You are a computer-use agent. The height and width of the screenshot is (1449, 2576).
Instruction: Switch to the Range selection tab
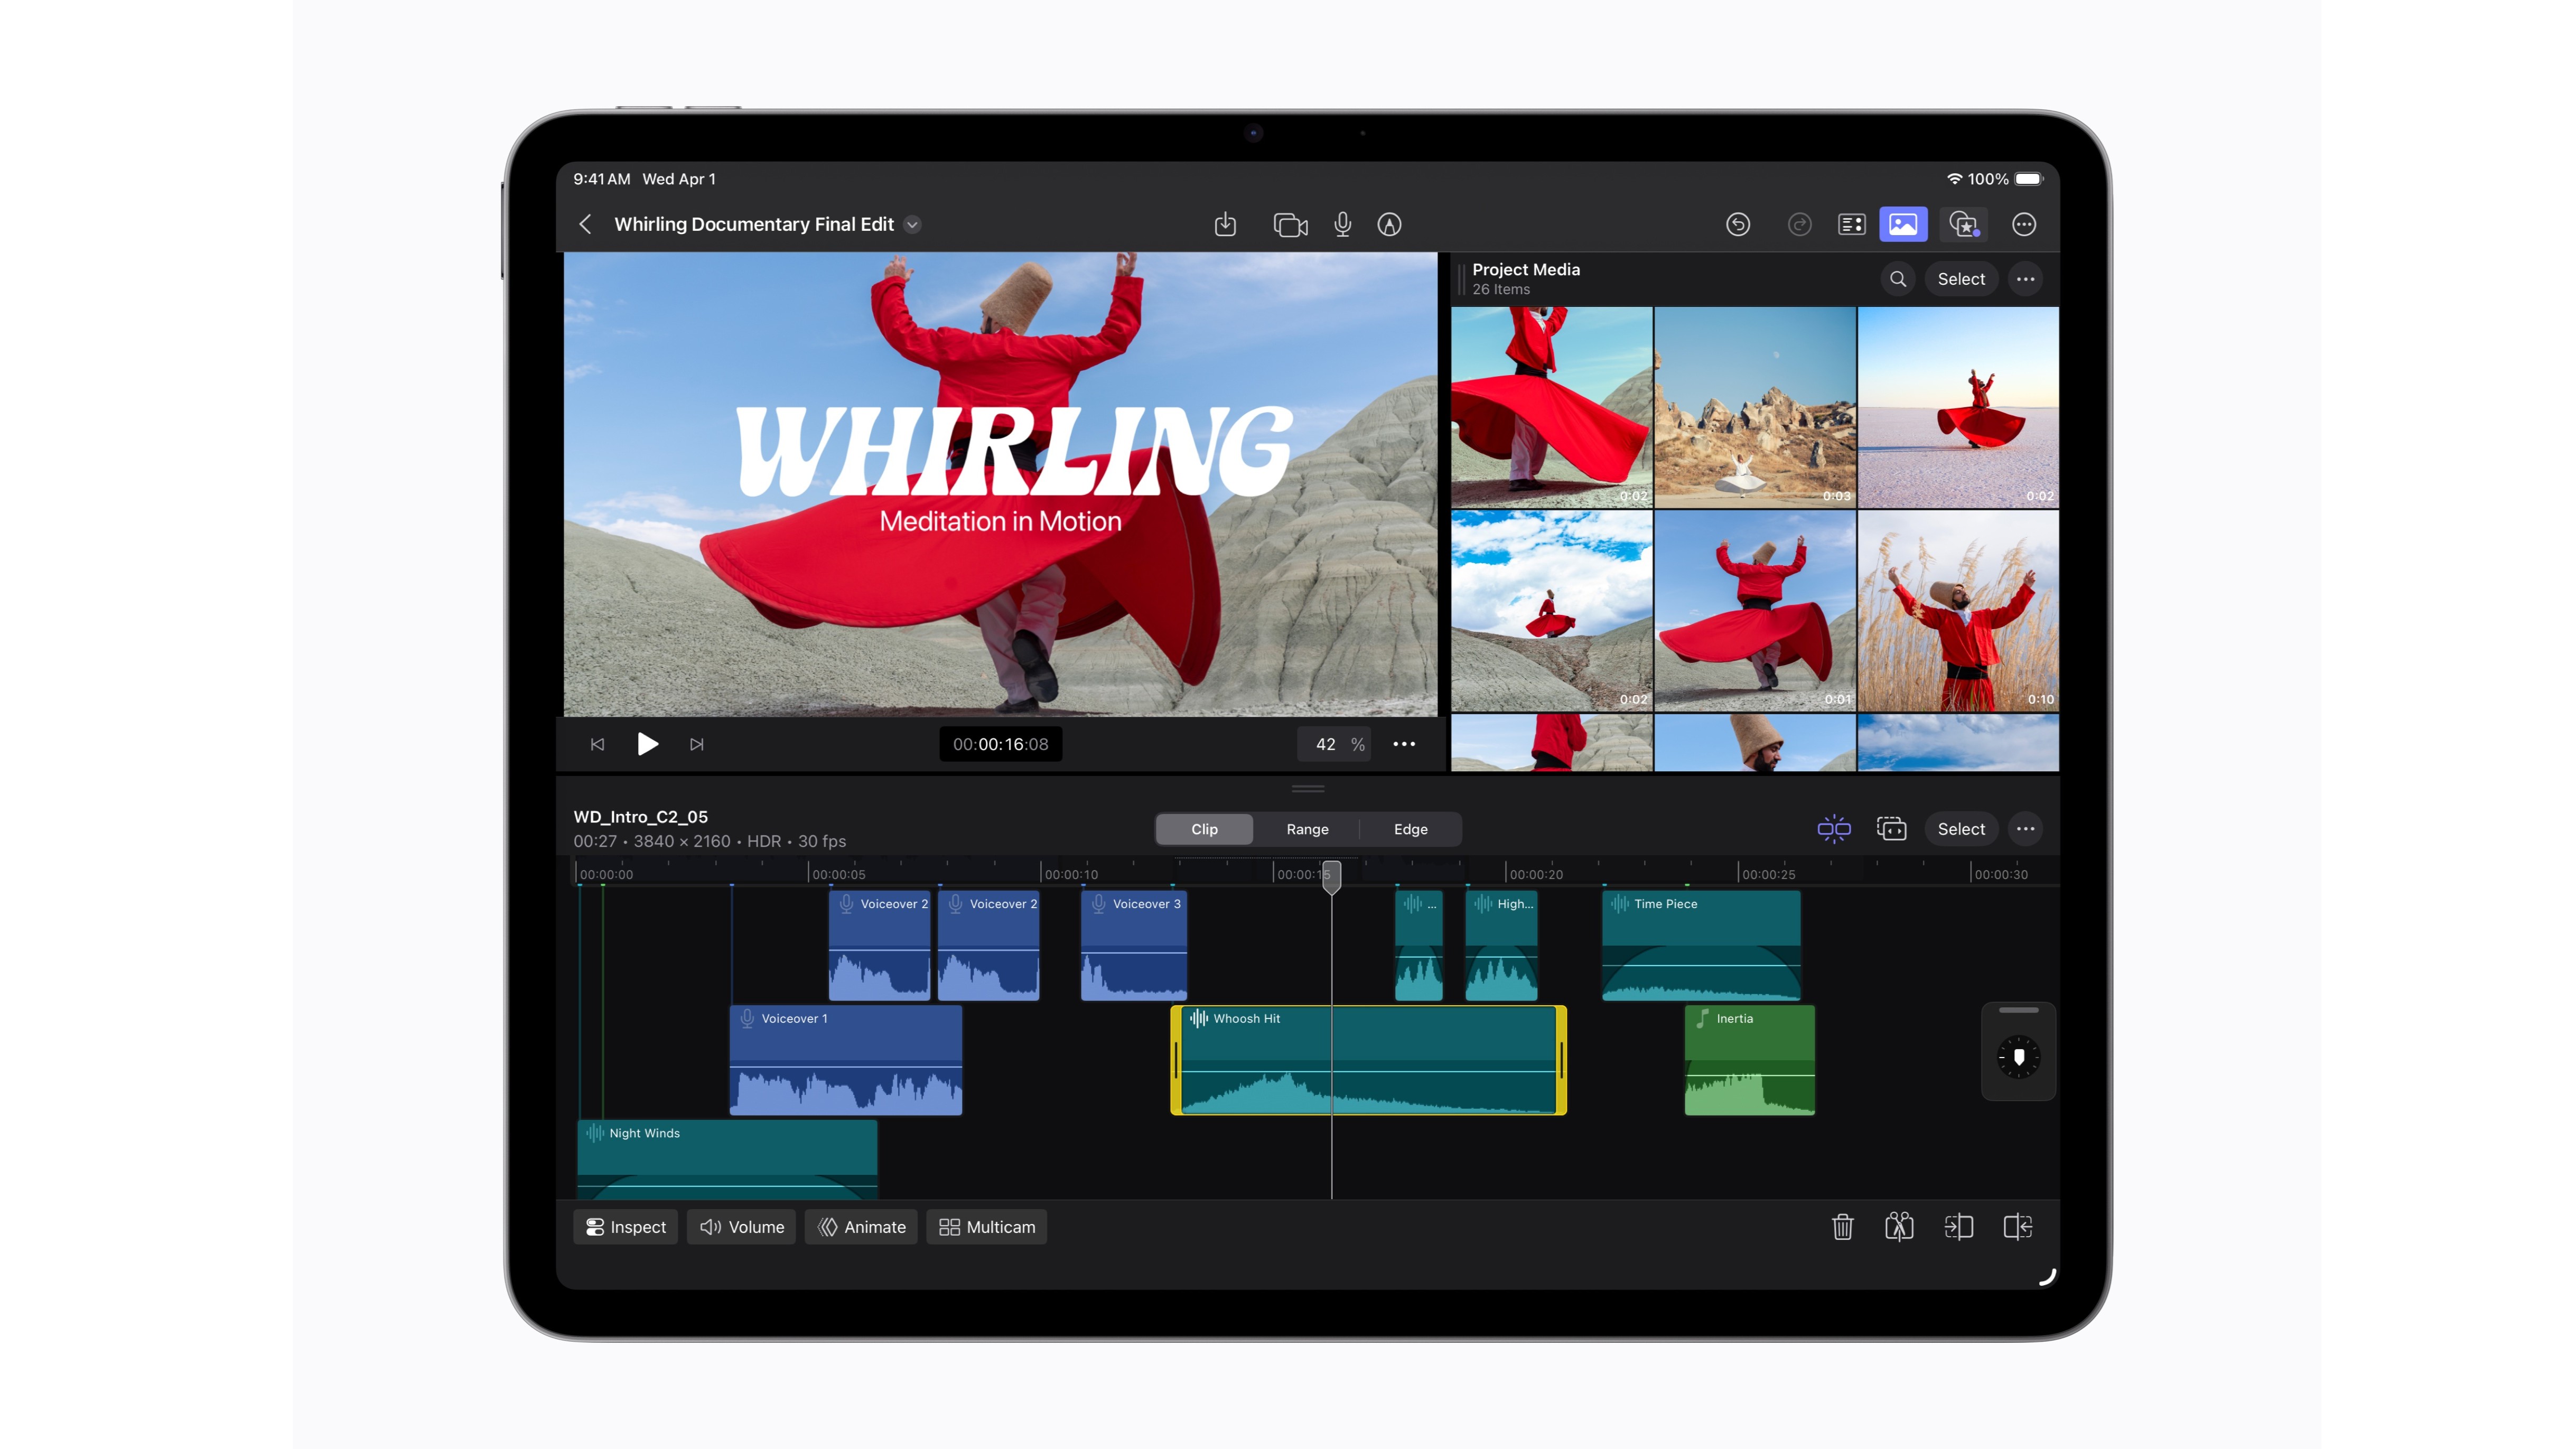tap(1307, 829)
